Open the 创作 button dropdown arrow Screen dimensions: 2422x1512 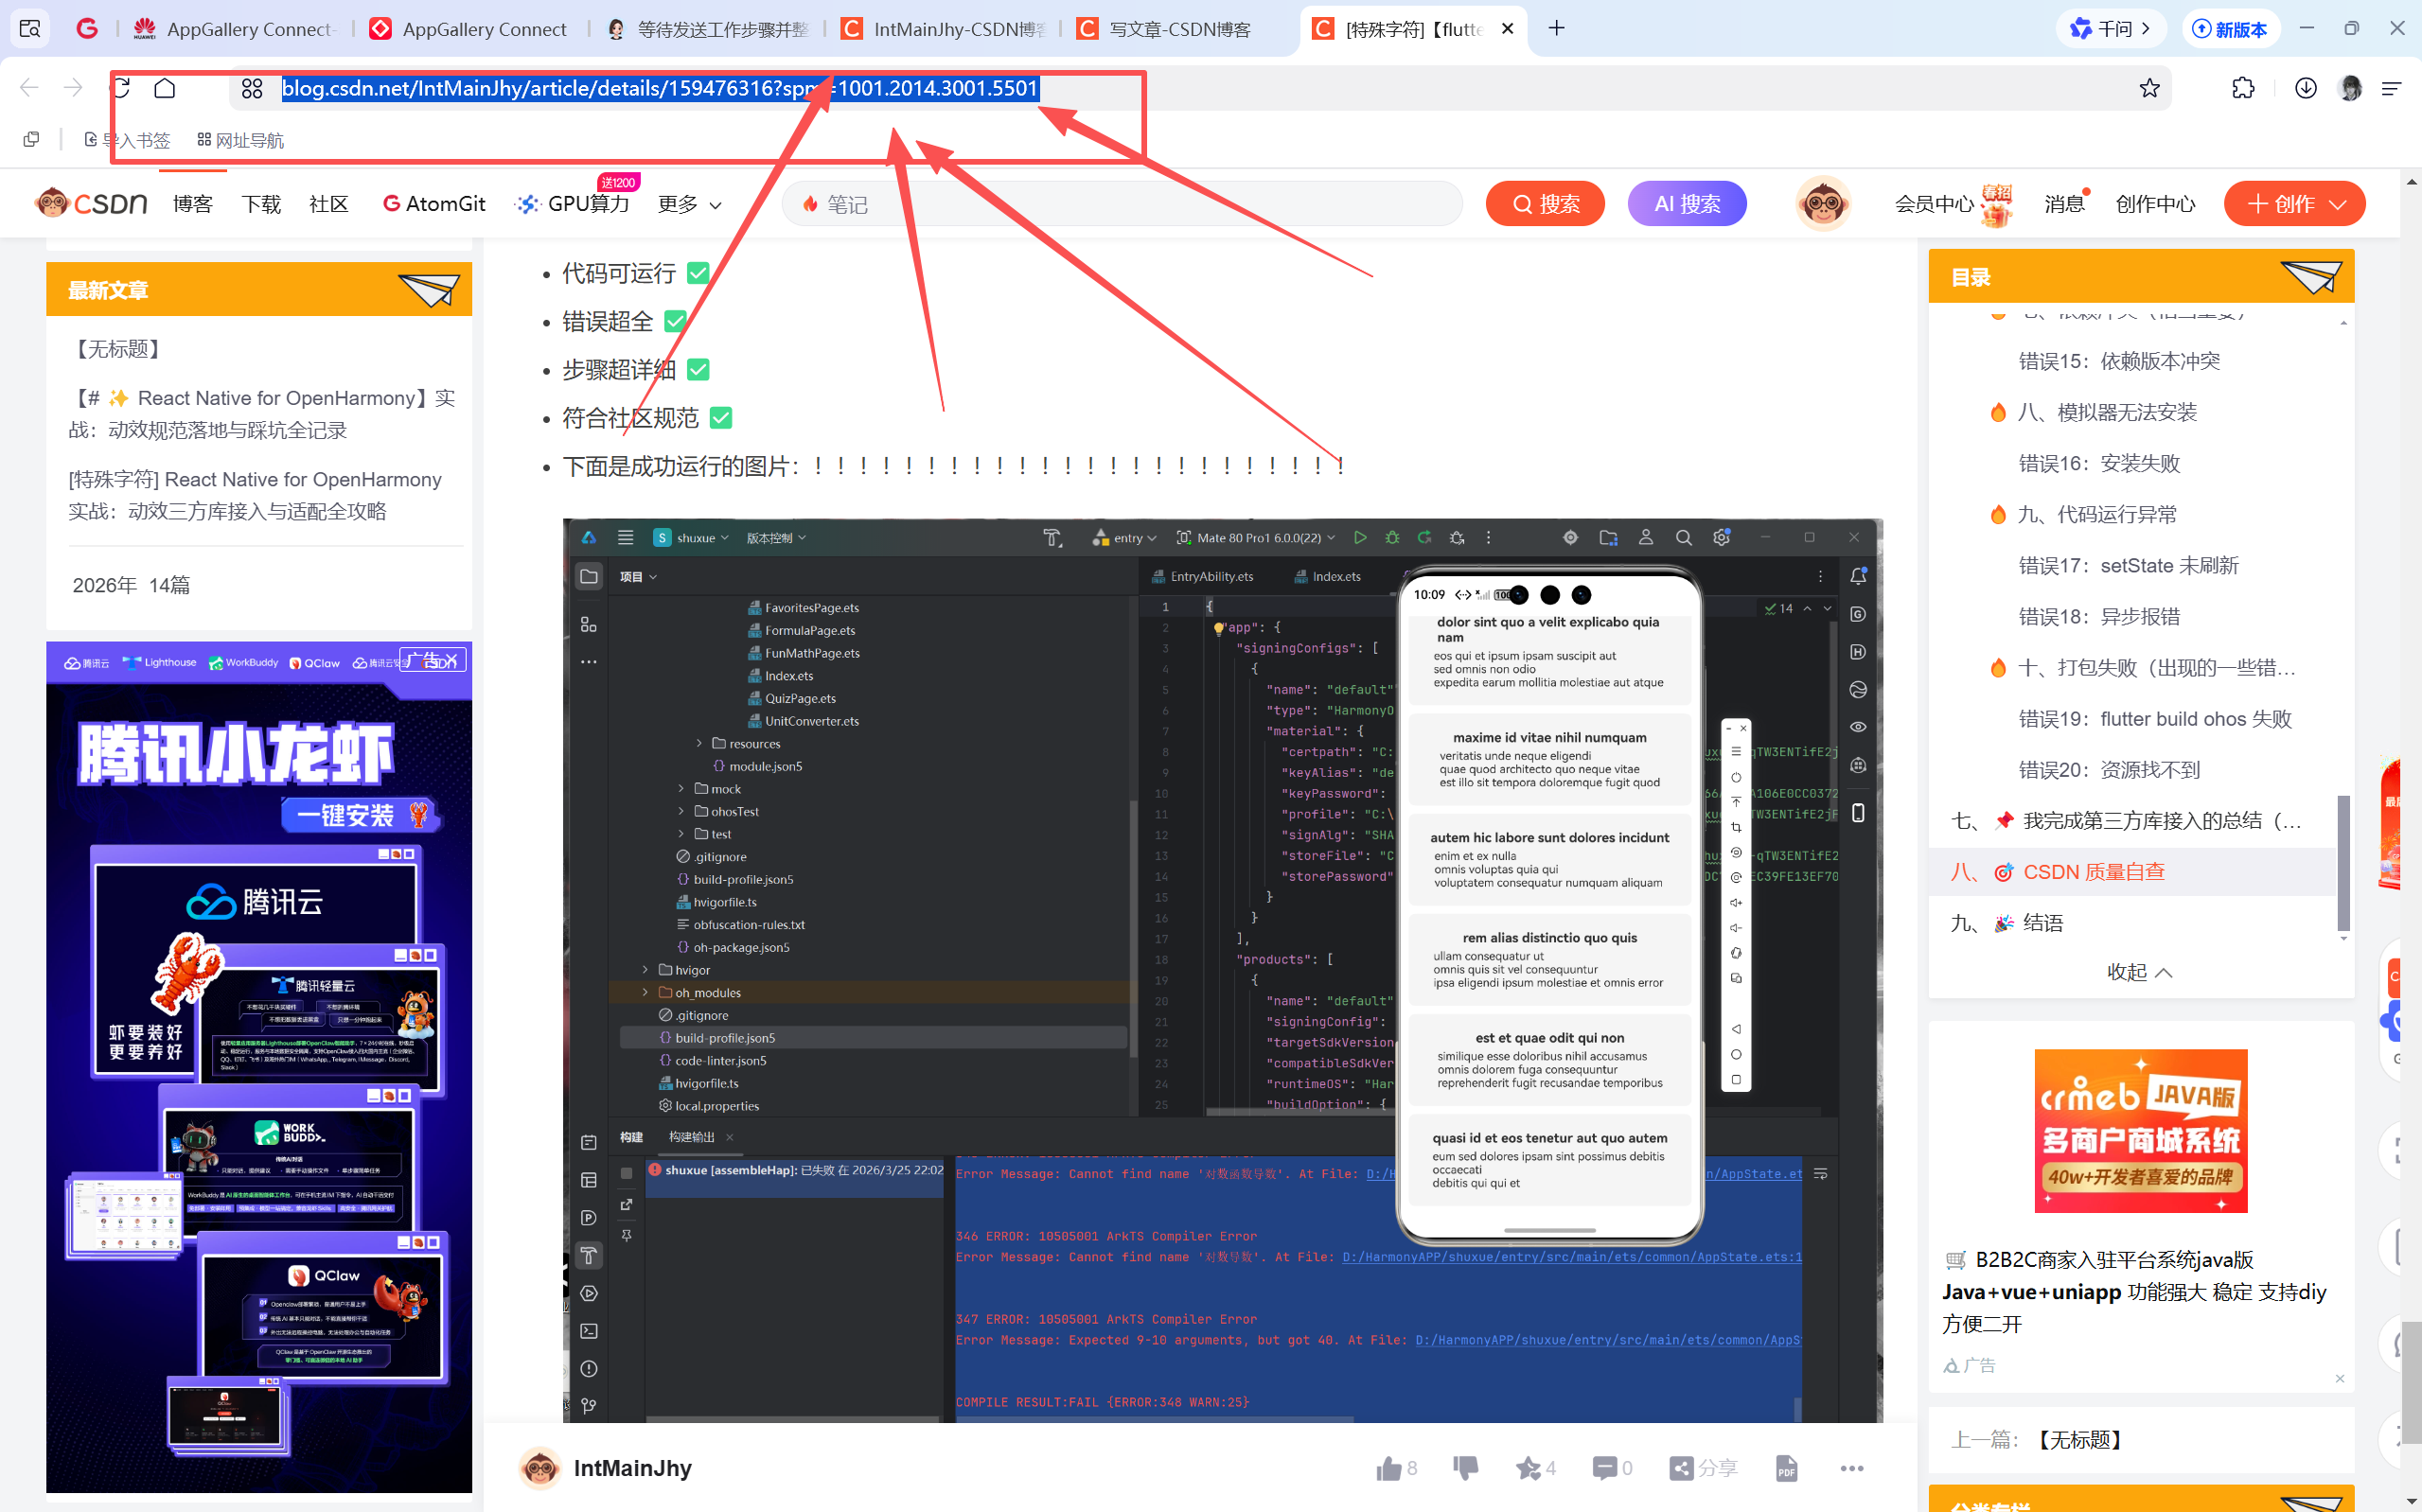pos(2338,204)
